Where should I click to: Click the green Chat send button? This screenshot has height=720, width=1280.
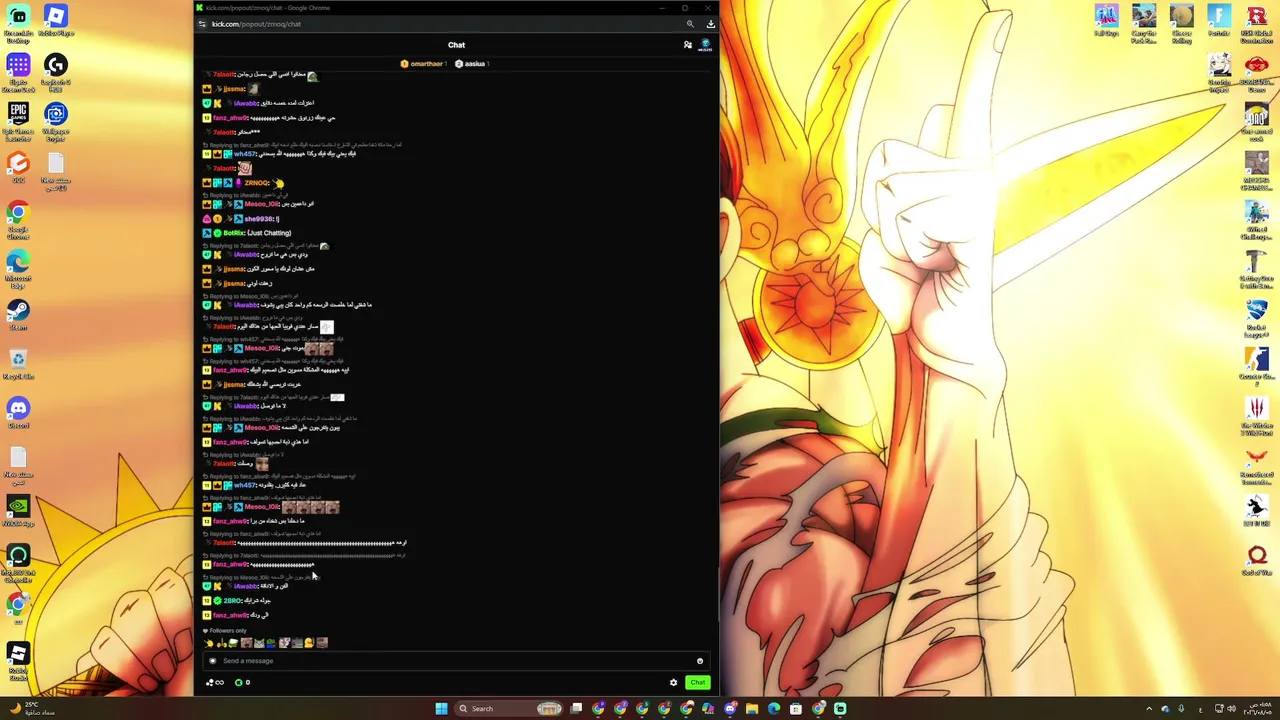click(697, 683)
